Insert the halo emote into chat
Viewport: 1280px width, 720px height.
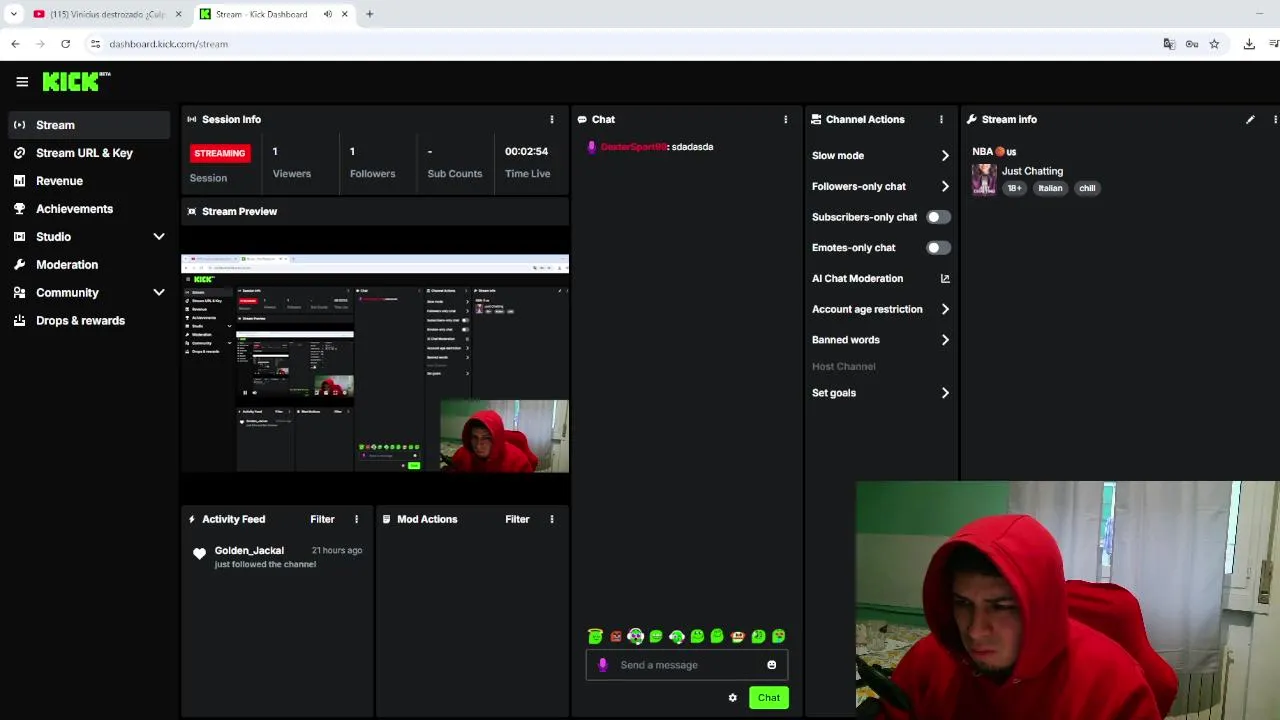coord(595,636)
